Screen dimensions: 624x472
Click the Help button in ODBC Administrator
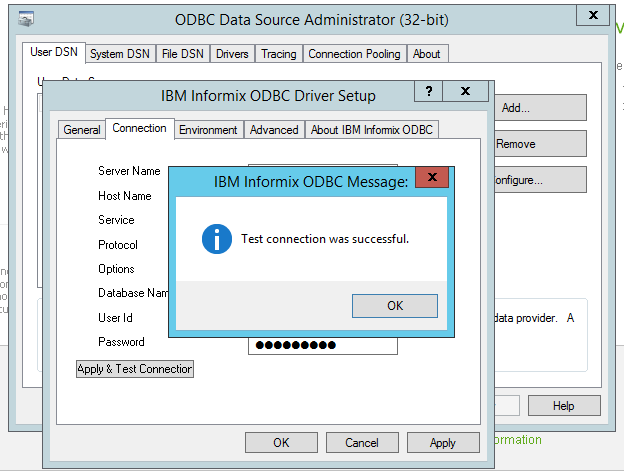point(564,406)
